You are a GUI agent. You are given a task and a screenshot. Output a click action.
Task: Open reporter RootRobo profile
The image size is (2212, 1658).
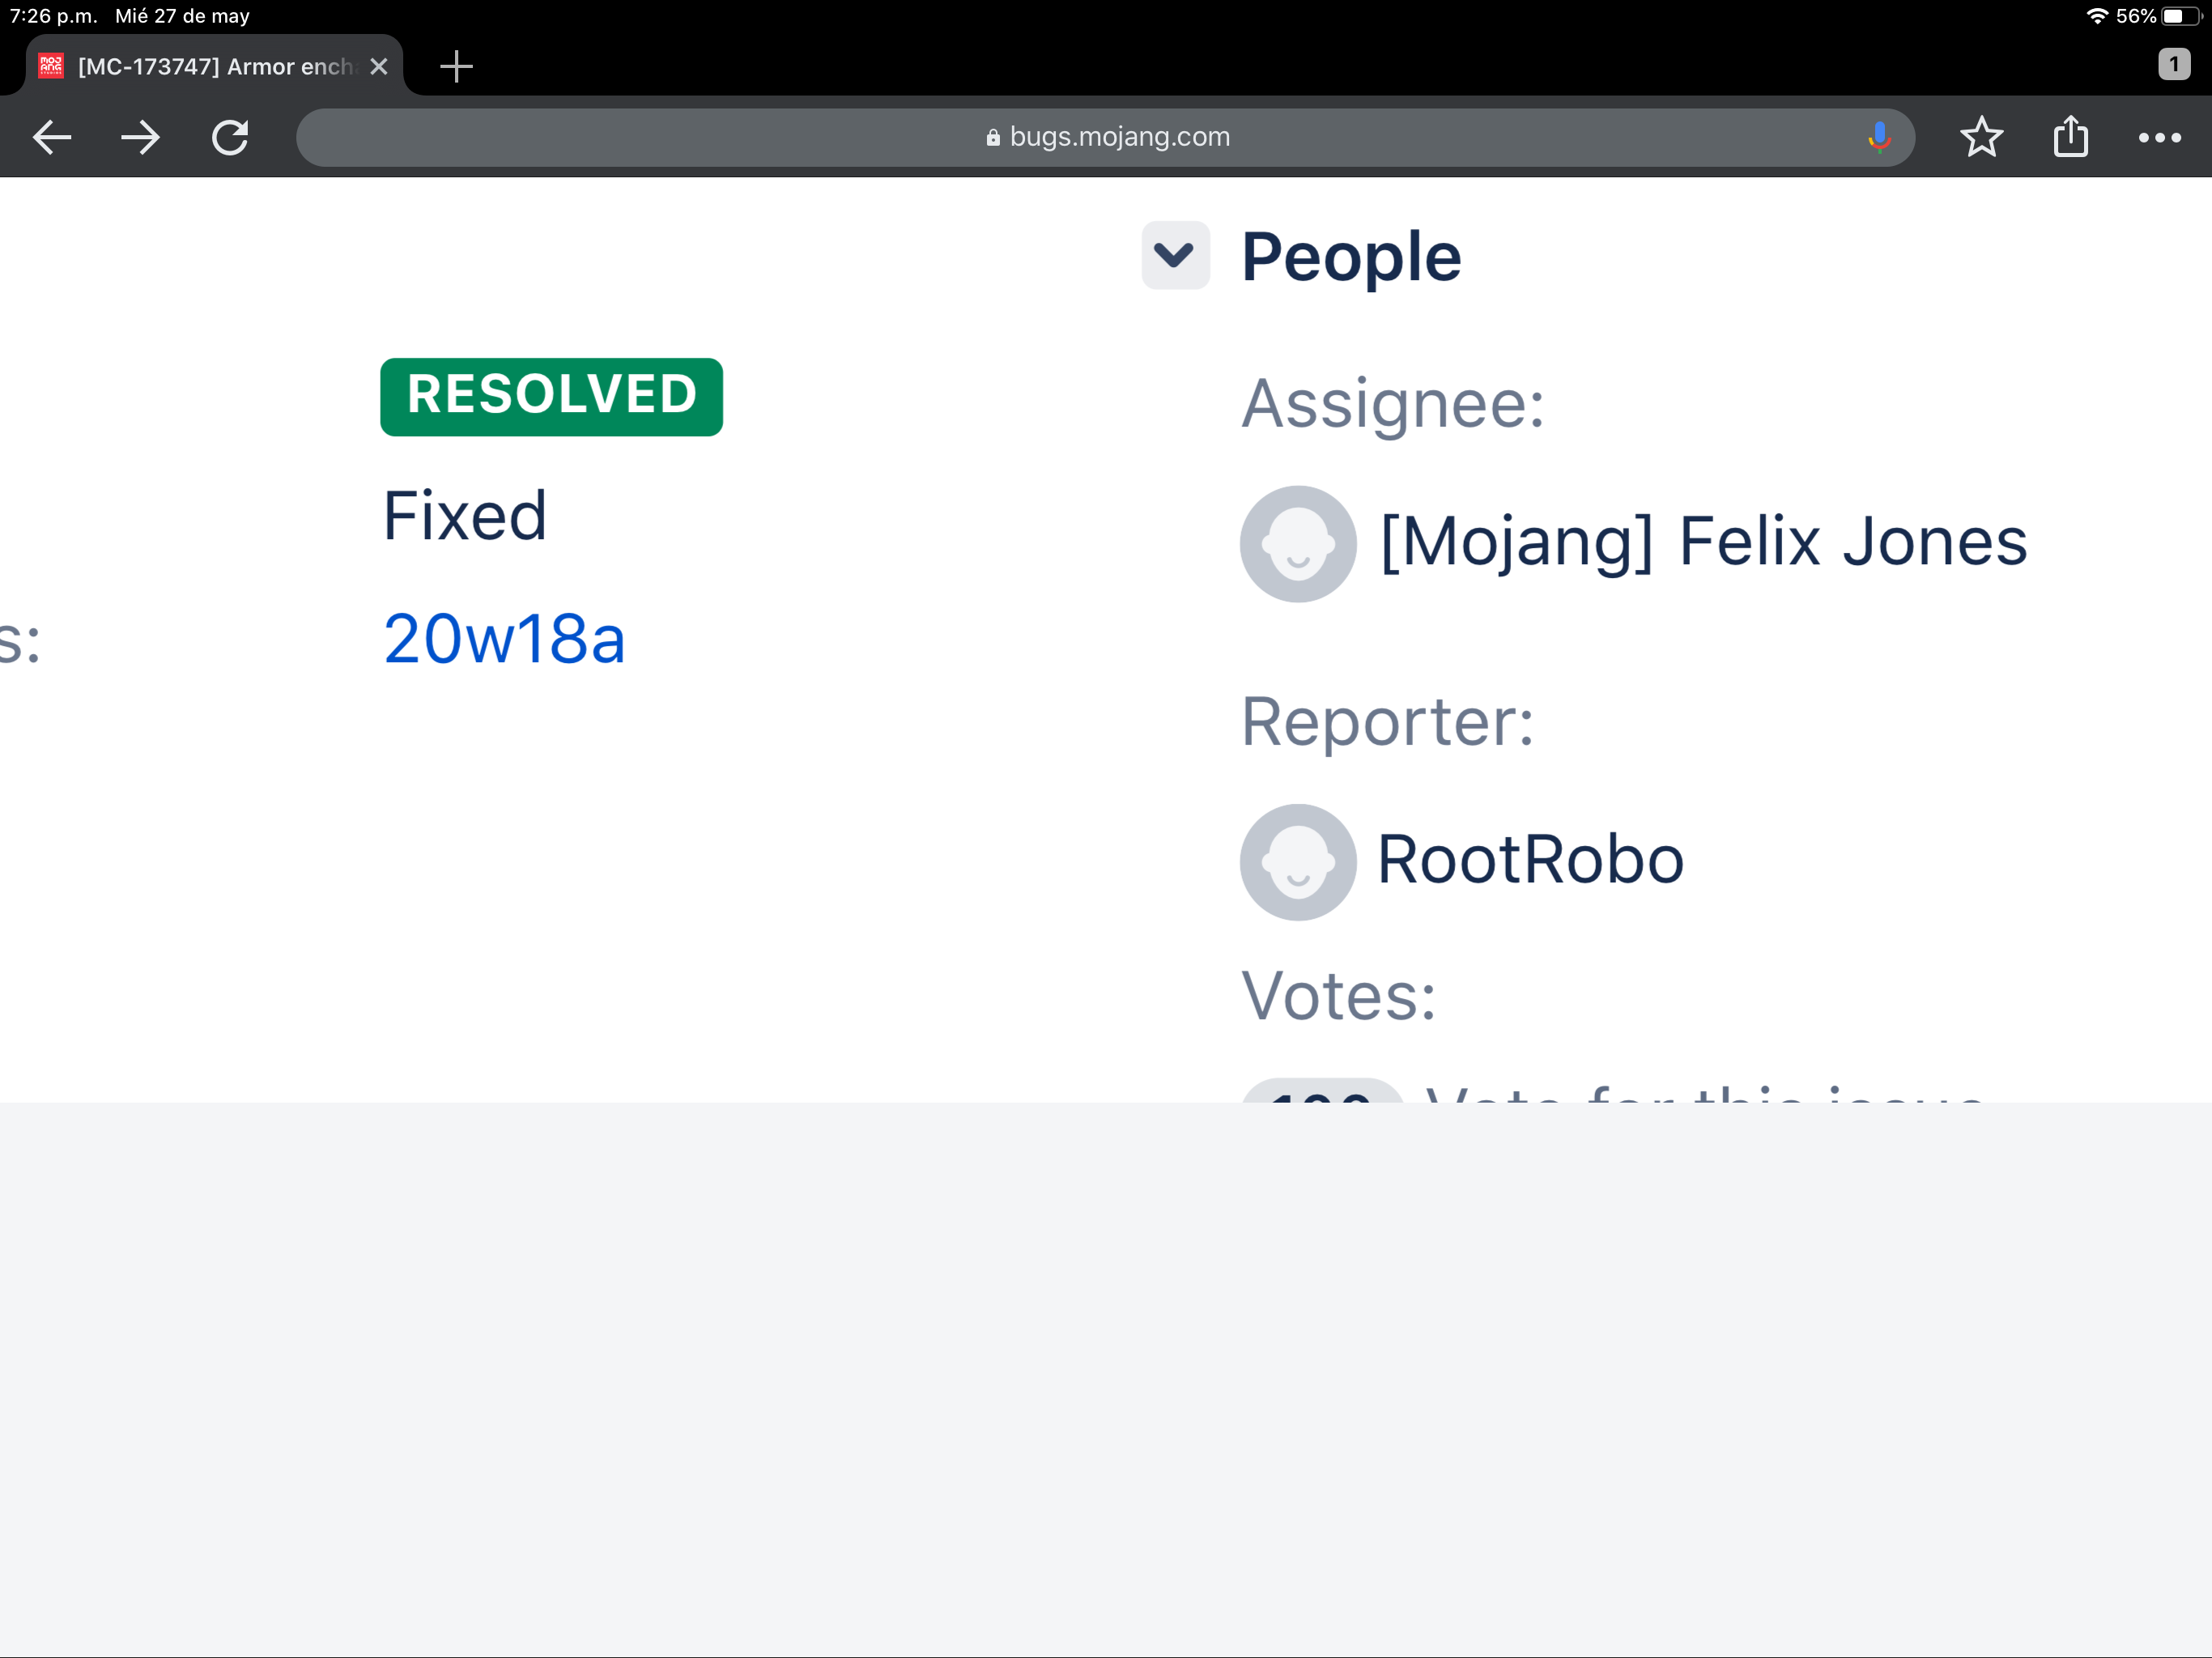[1530, 860]
